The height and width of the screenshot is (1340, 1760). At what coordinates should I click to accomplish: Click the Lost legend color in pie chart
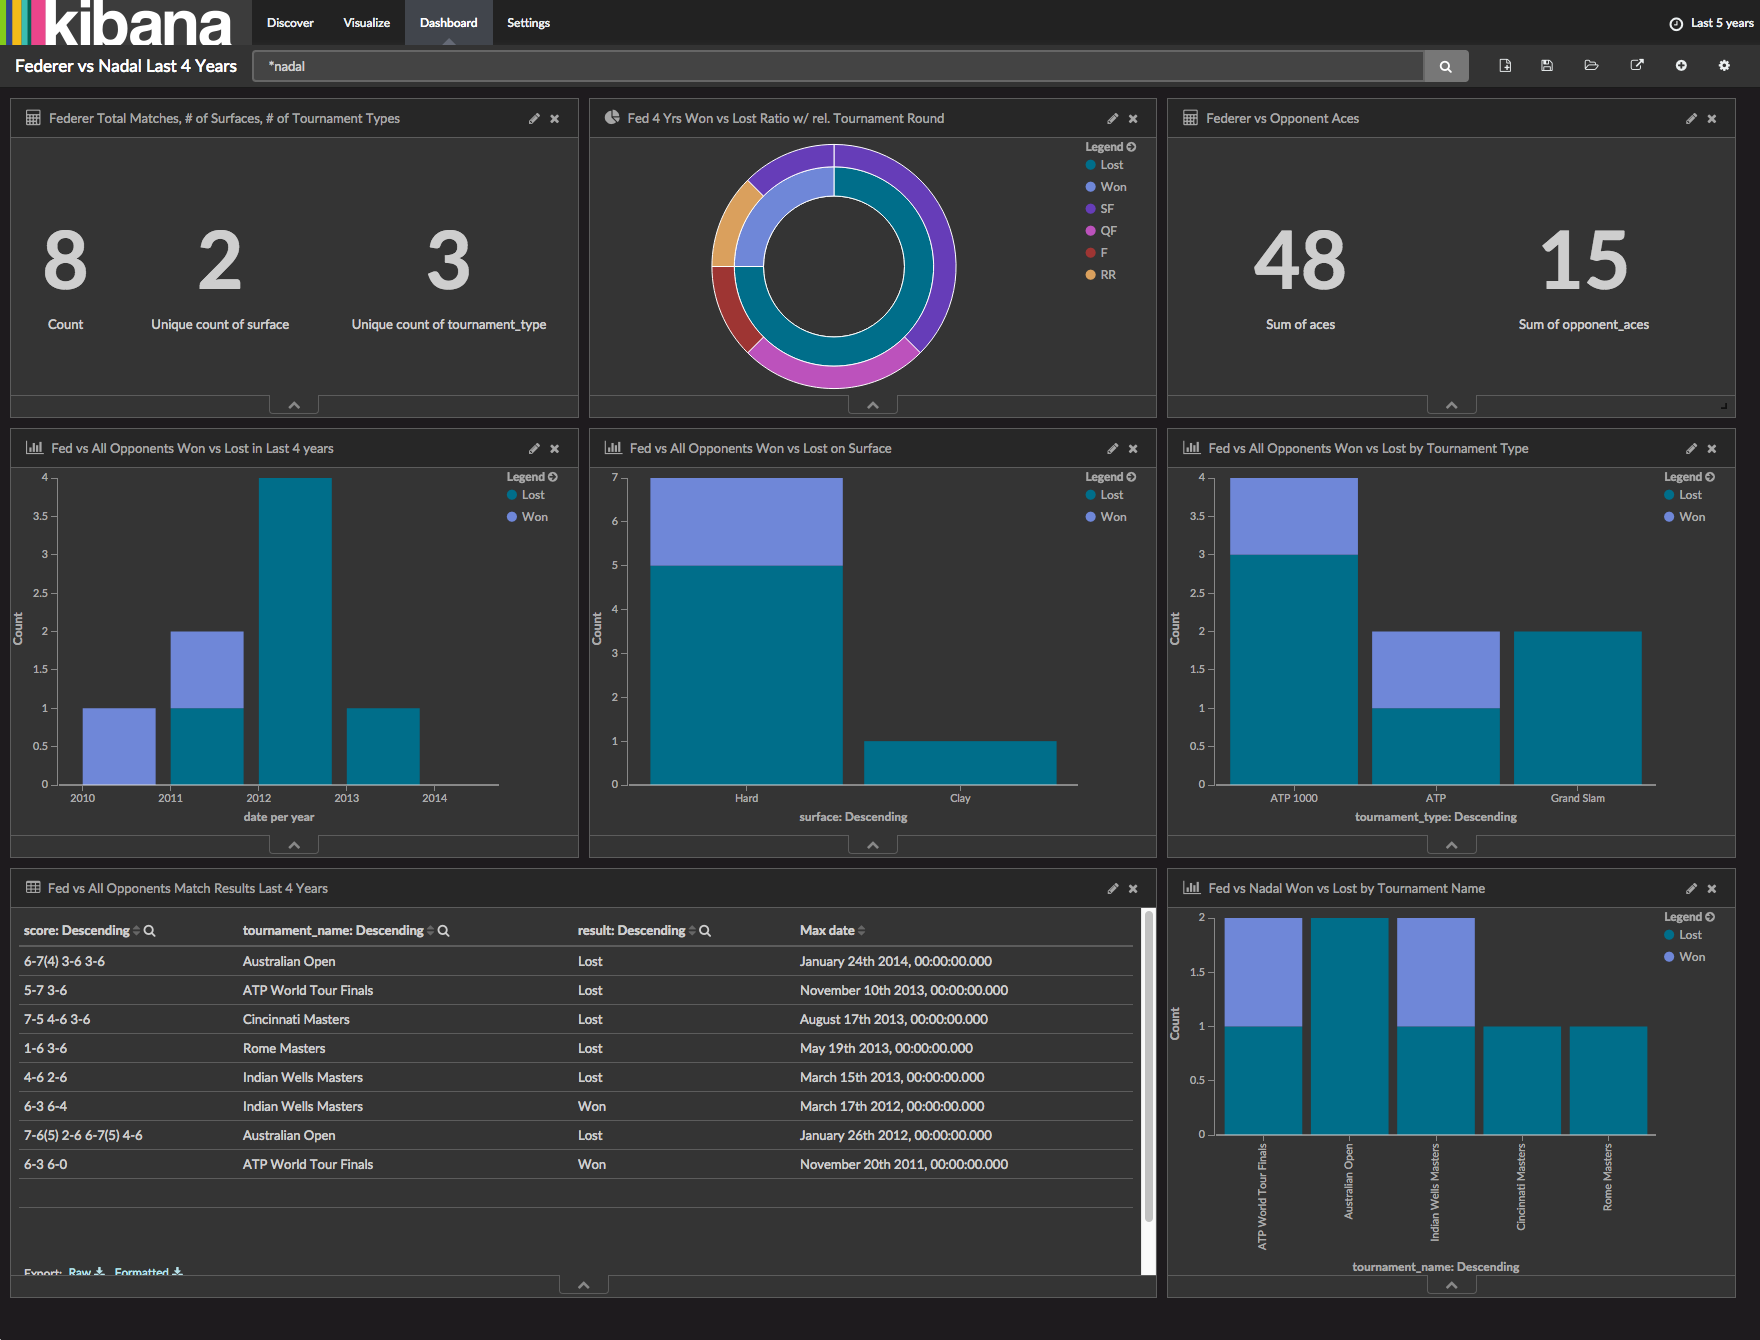point(1091,165)
